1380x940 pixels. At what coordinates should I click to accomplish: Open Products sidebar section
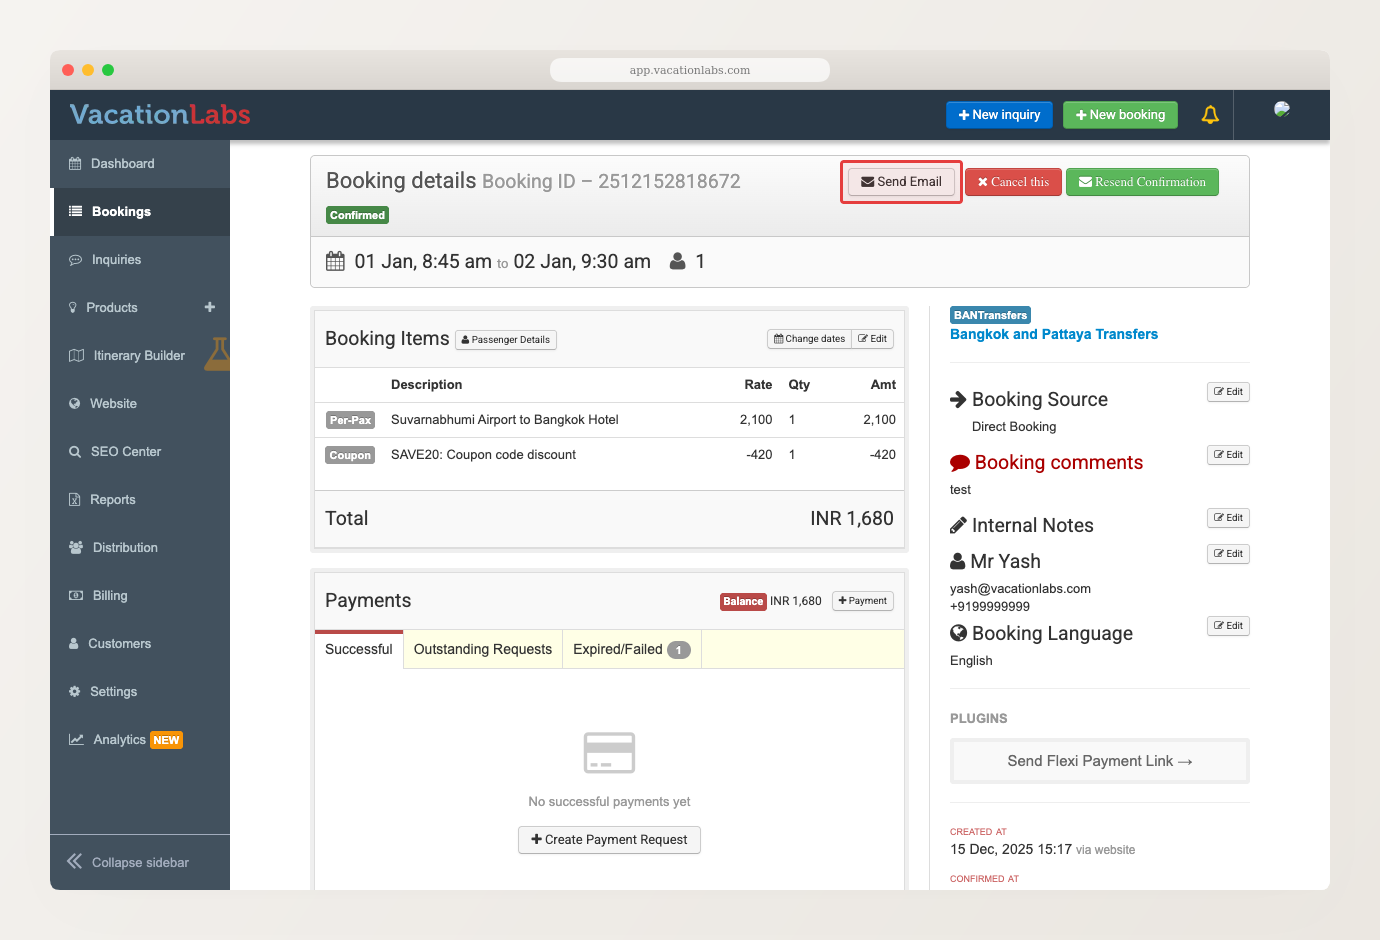(x=140, y=308)
